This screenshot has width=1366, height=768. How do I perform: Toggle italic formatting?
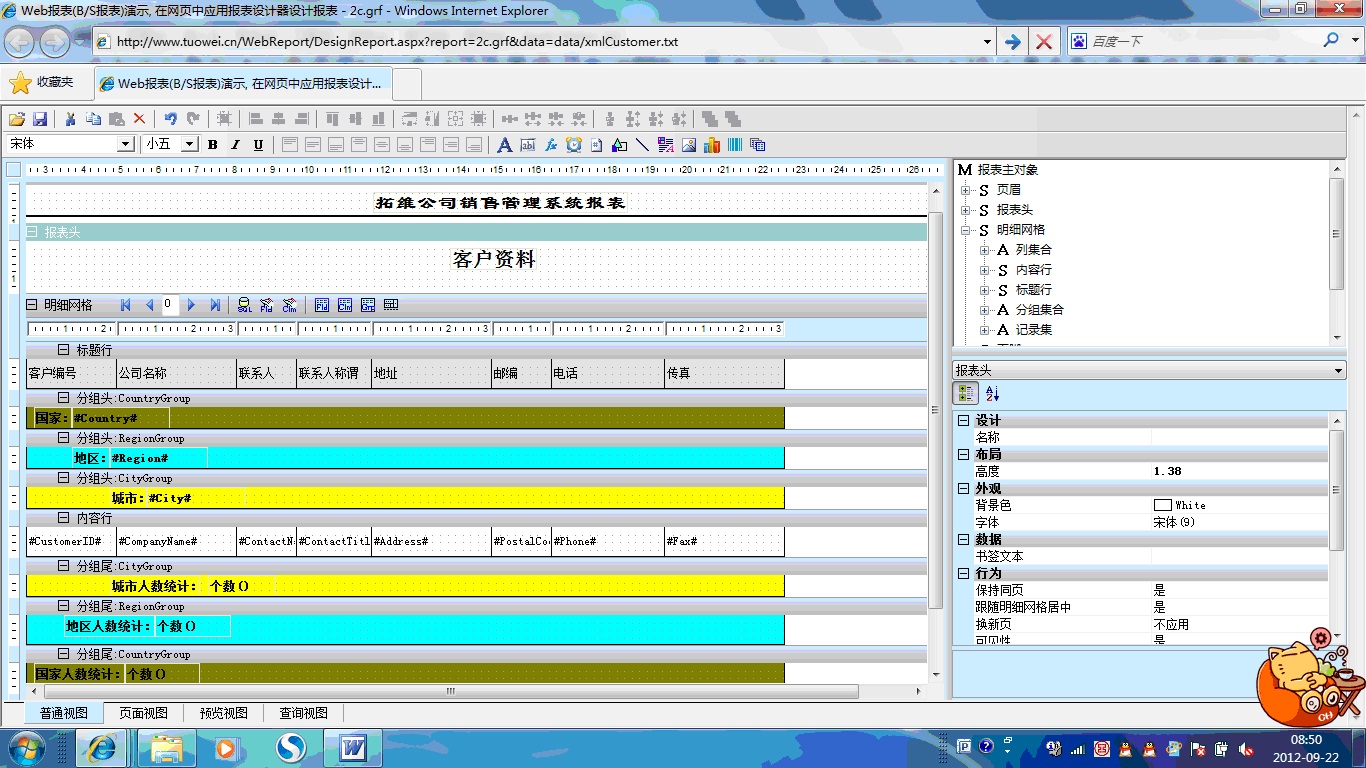click(x=235, y=145)
